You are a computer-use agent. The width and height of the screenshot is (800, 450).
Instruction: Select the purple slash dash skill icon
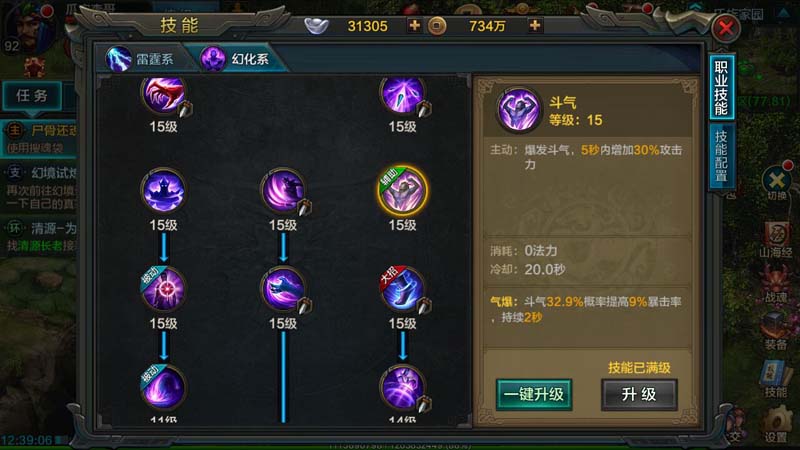coord(283,191)
